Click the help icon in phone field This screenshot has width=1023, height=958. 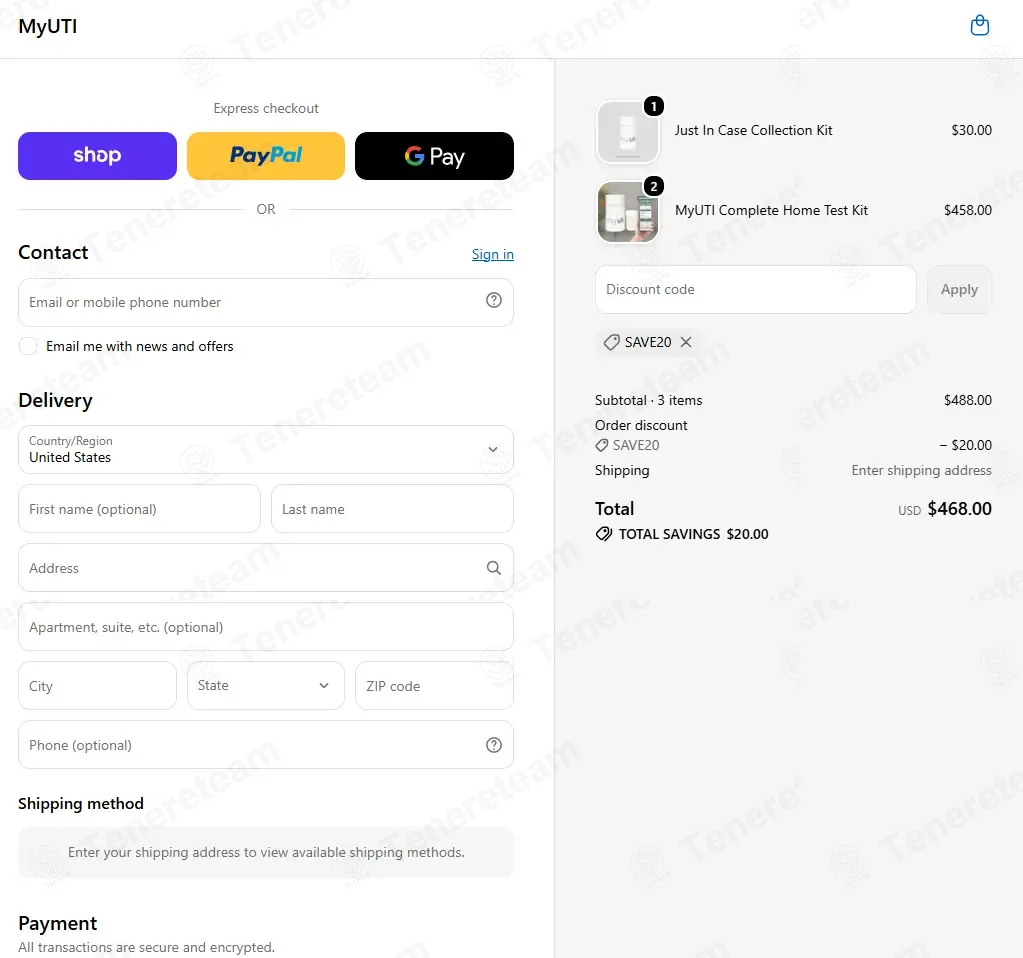pos(494,745)
